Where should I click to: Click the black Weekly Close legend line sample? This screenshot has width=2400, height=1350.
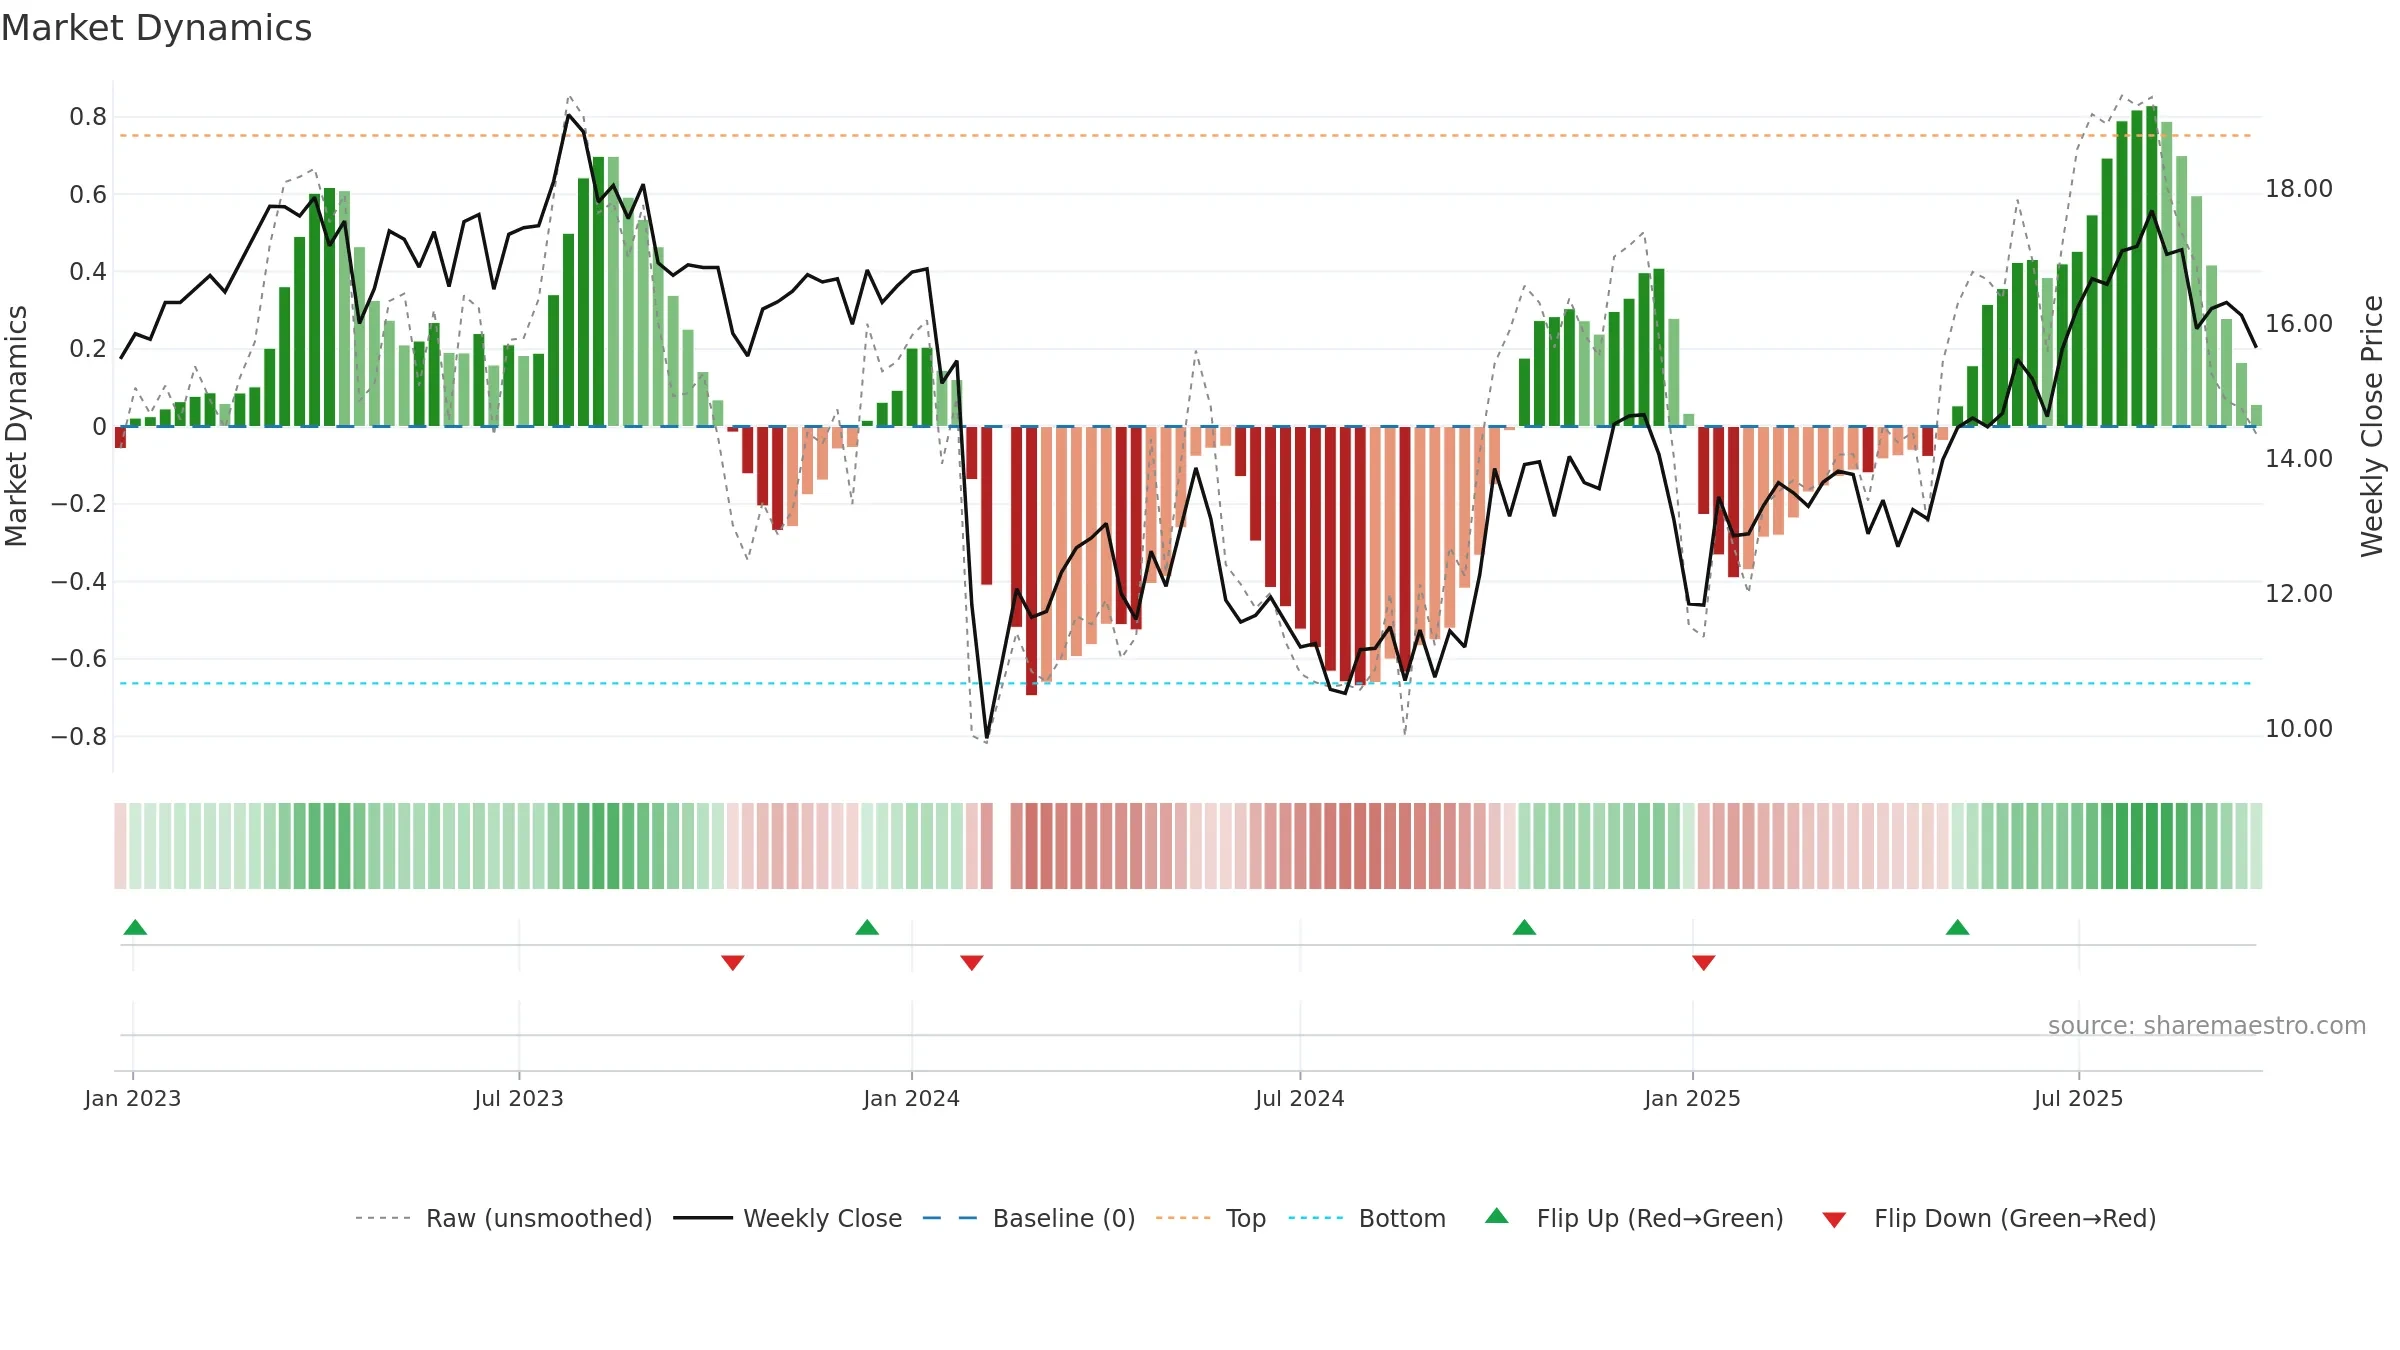[x=703, y=1218]
